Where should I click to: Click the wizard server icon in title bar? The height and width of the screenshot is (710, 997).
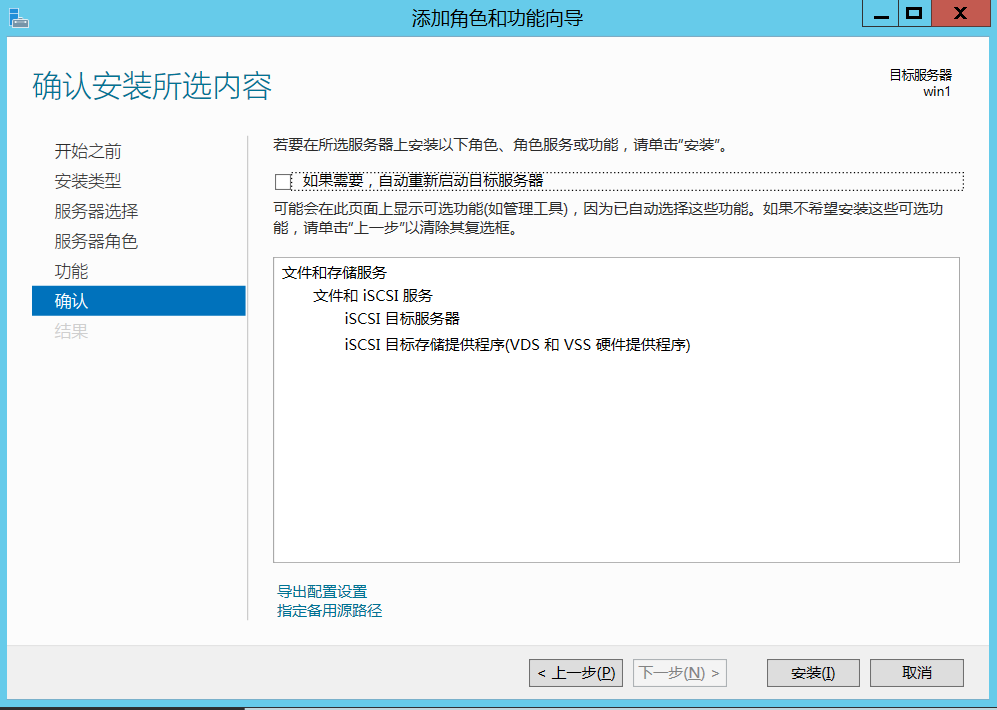pos(19,18)
